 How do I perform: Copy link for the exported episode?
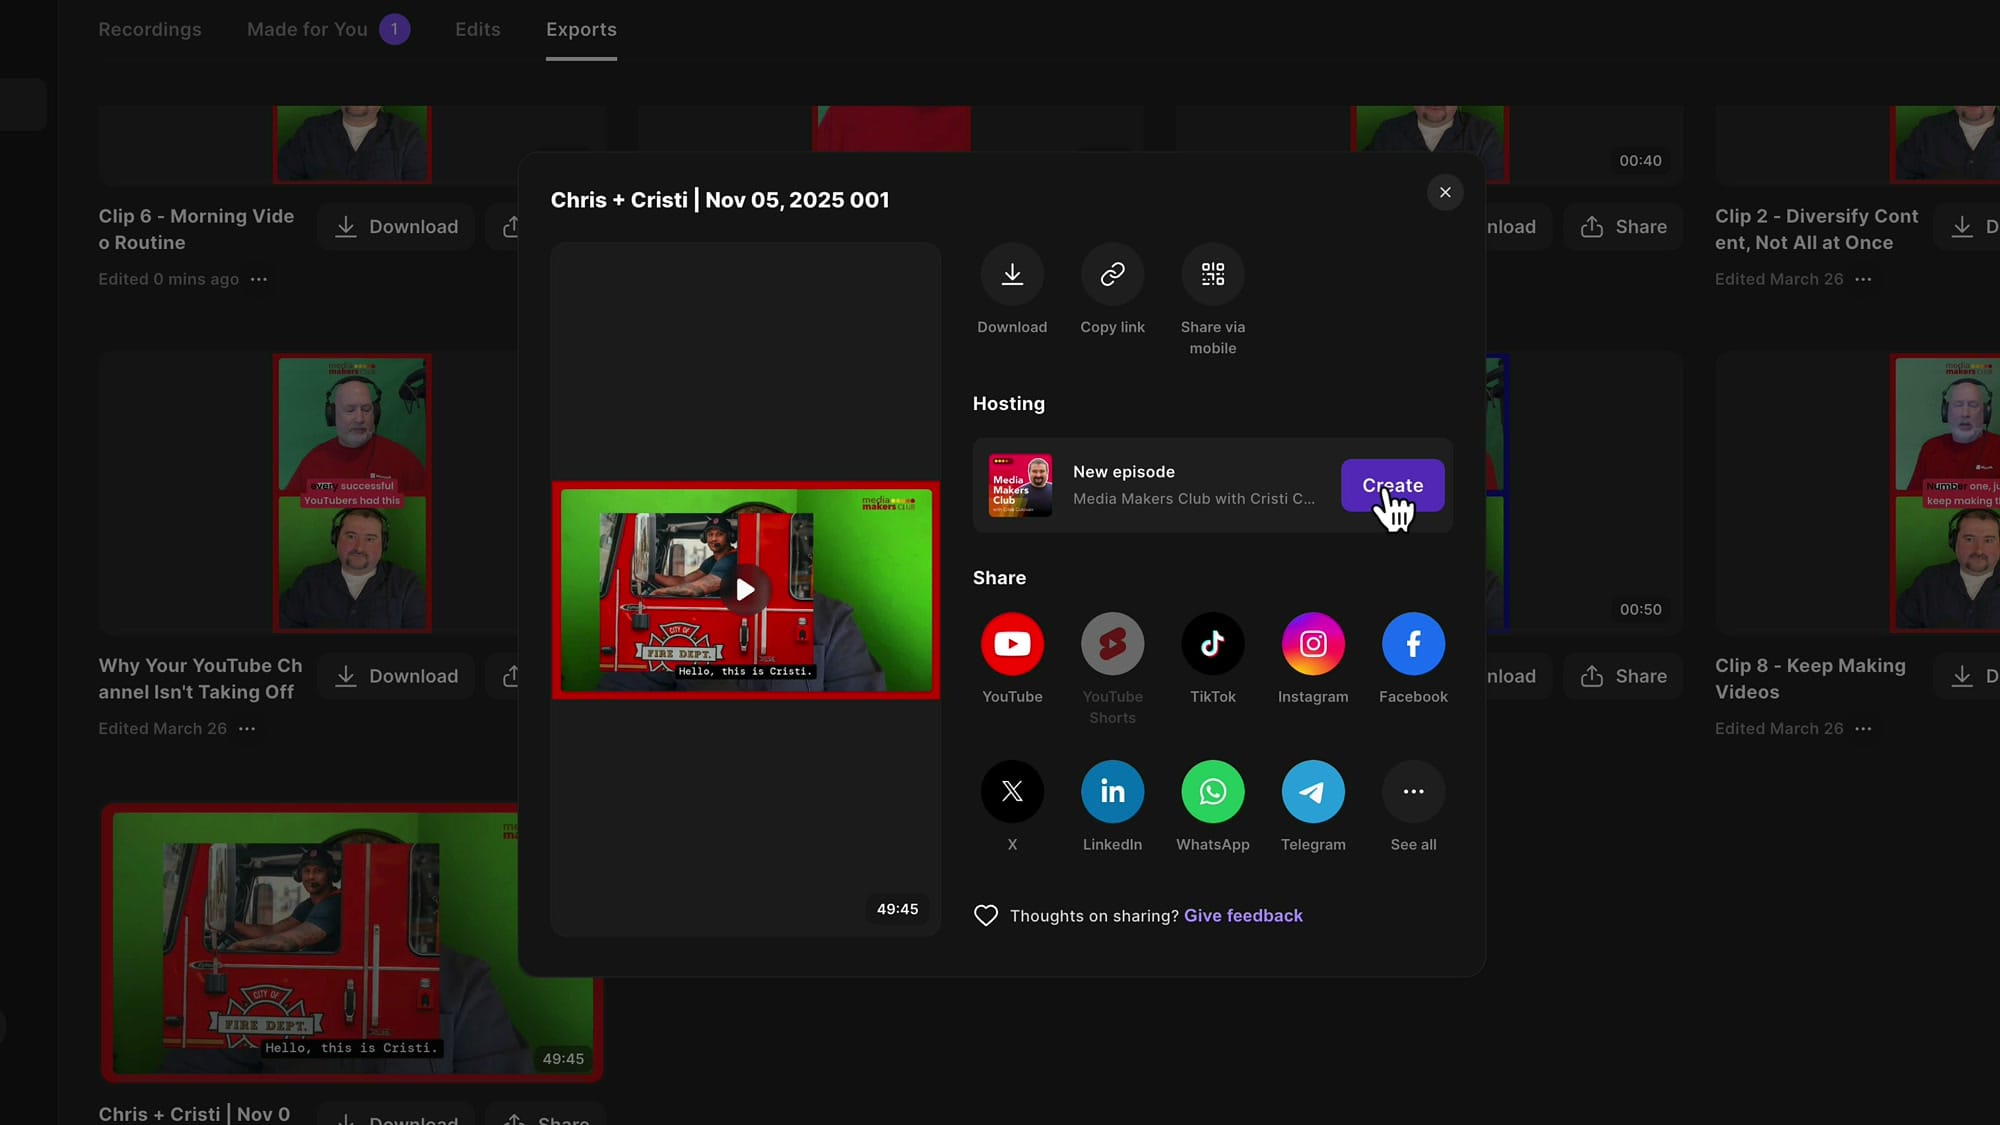1112,274
